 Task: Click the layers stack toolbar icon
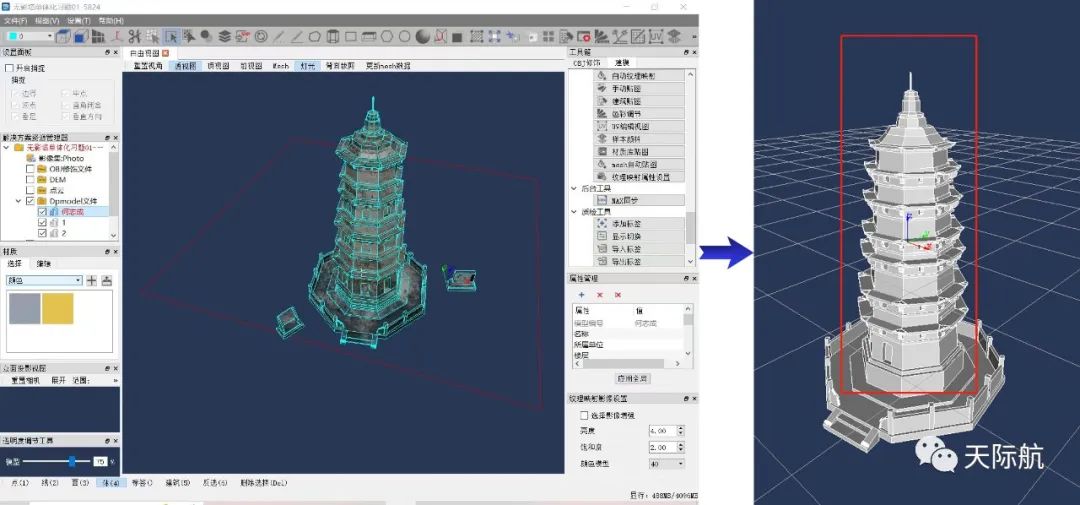click(224, 37)
